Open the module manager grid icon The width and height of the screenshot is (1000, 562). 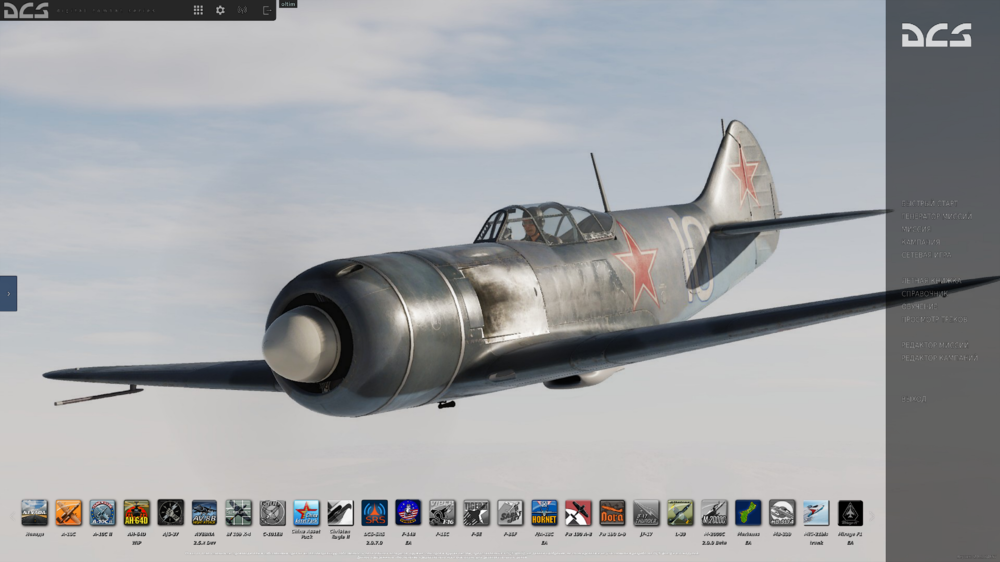pos(198,10)
